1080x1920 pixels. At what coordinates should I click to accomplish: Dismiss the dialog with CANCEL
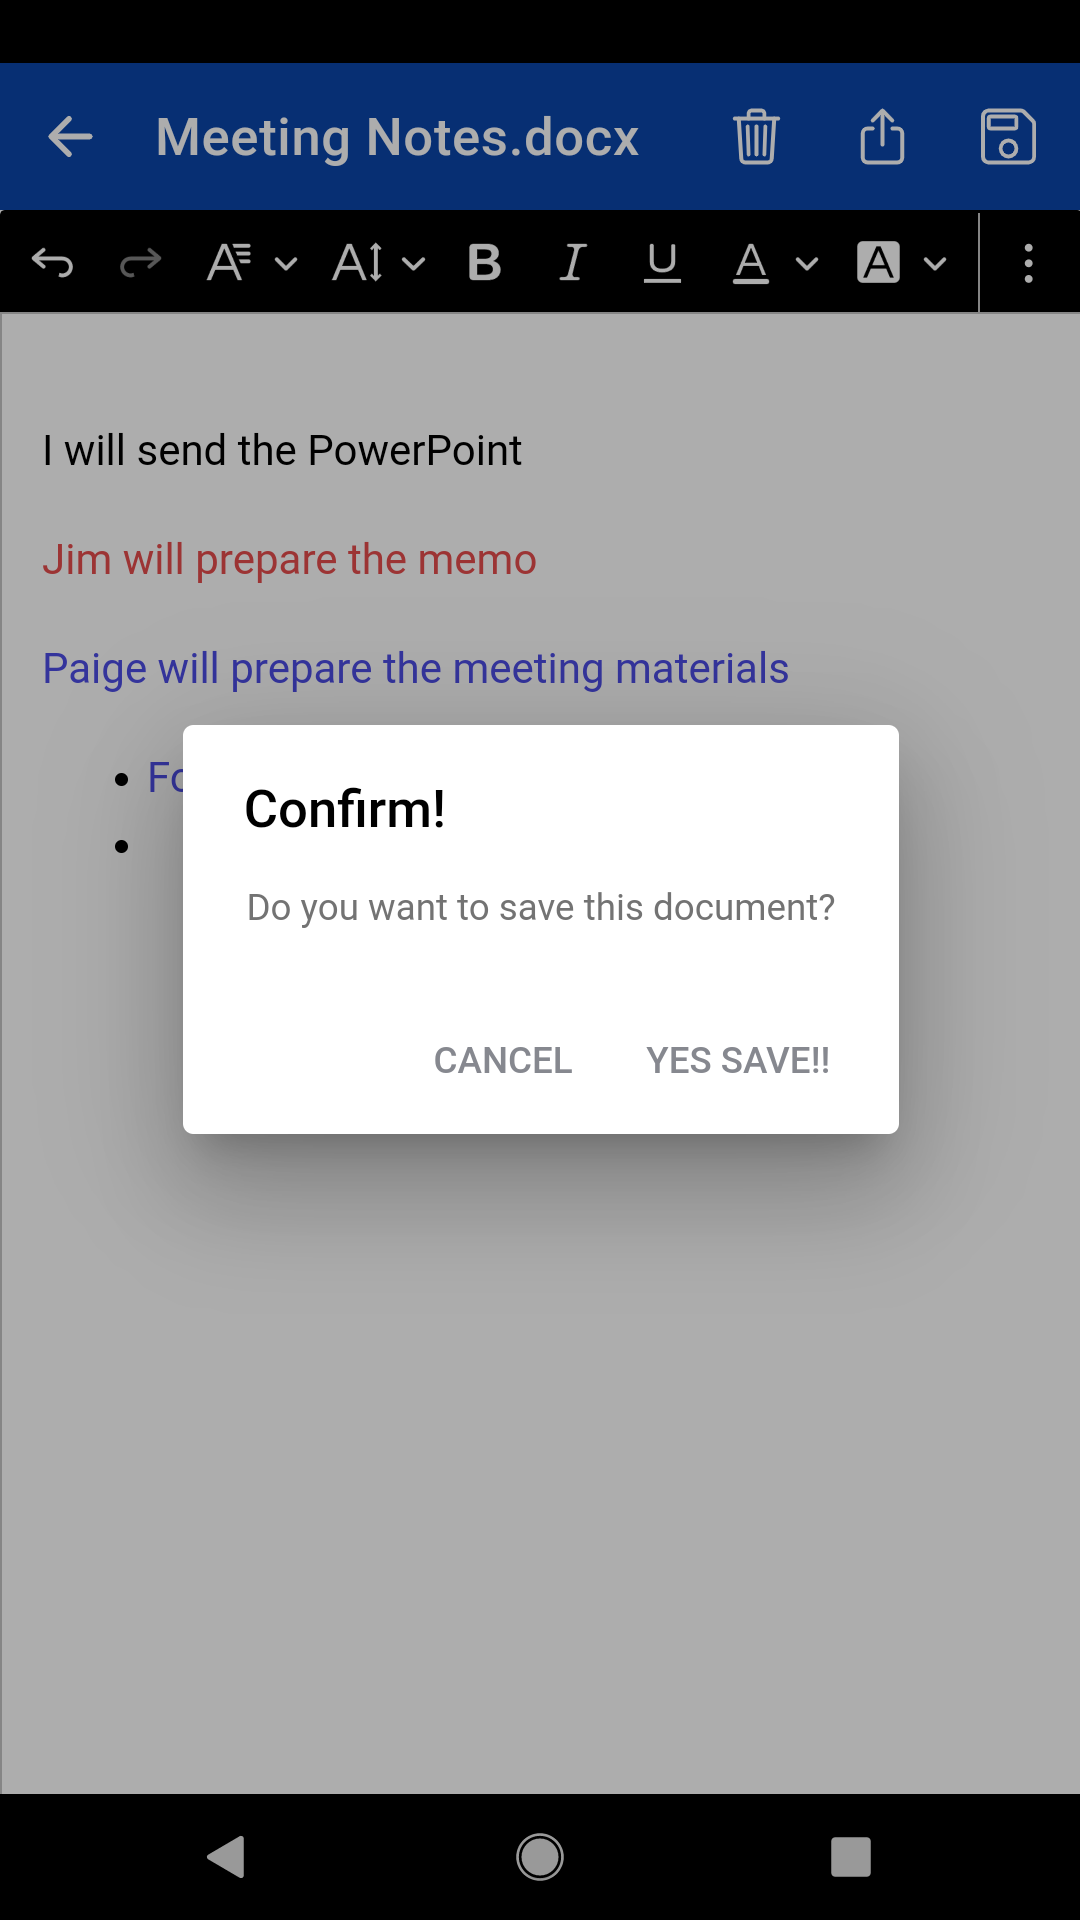pyautogui.click(x=502, y=1060)
